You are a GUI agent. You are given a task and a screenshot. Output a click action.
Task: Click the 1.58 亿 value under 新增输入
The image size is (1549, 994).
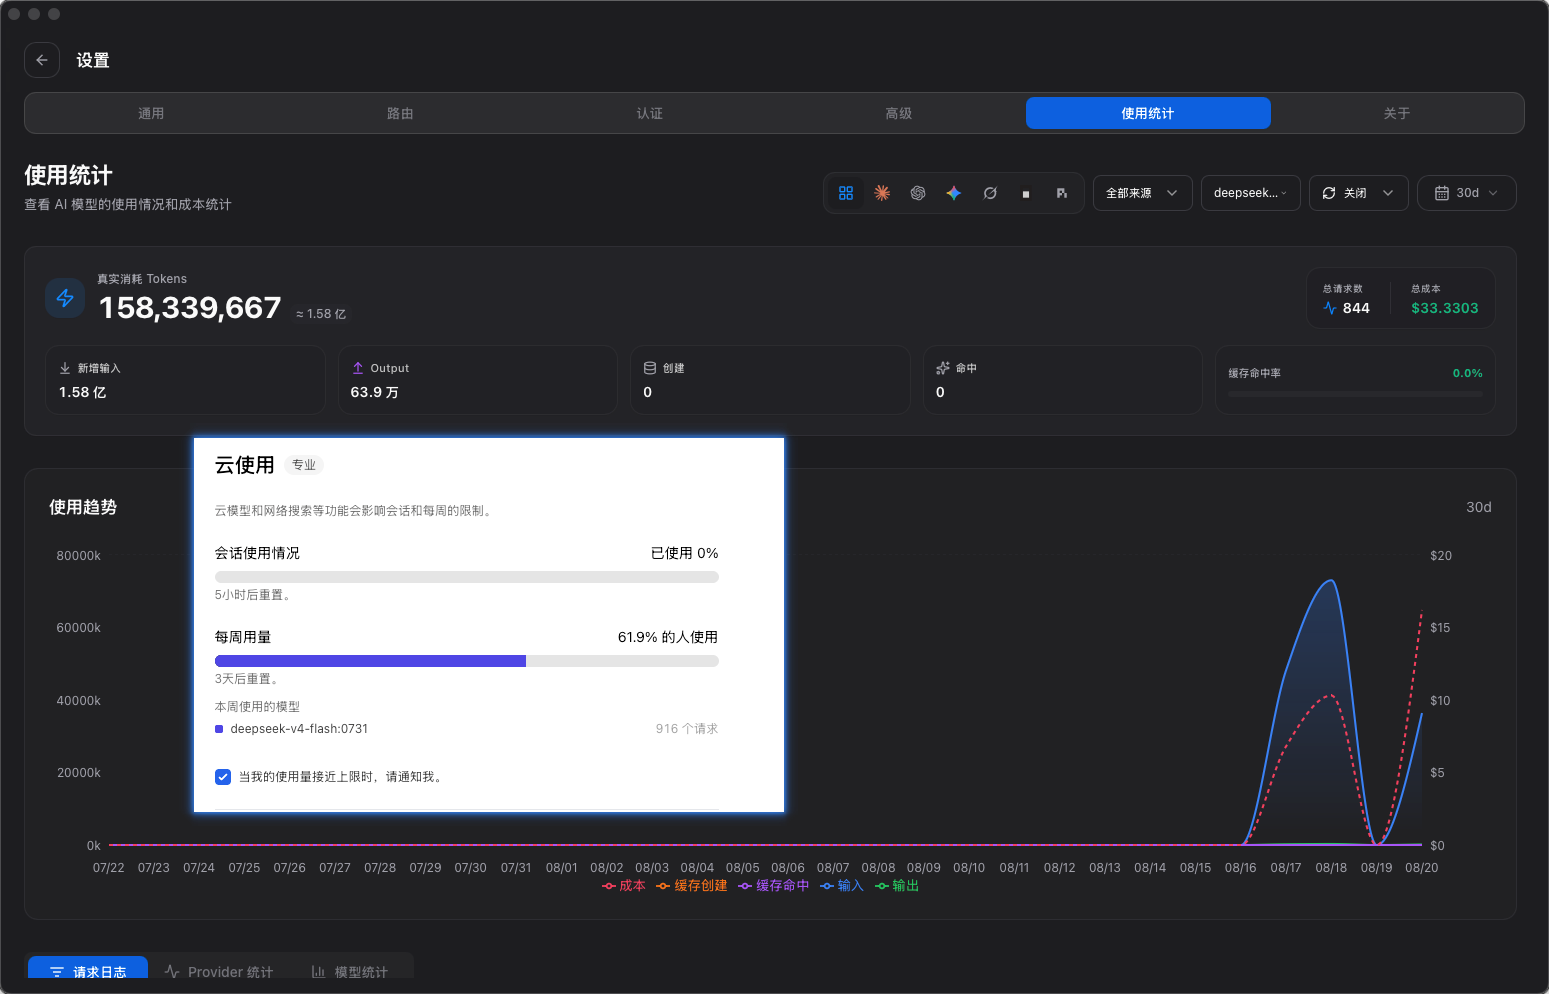coord(83,392)
